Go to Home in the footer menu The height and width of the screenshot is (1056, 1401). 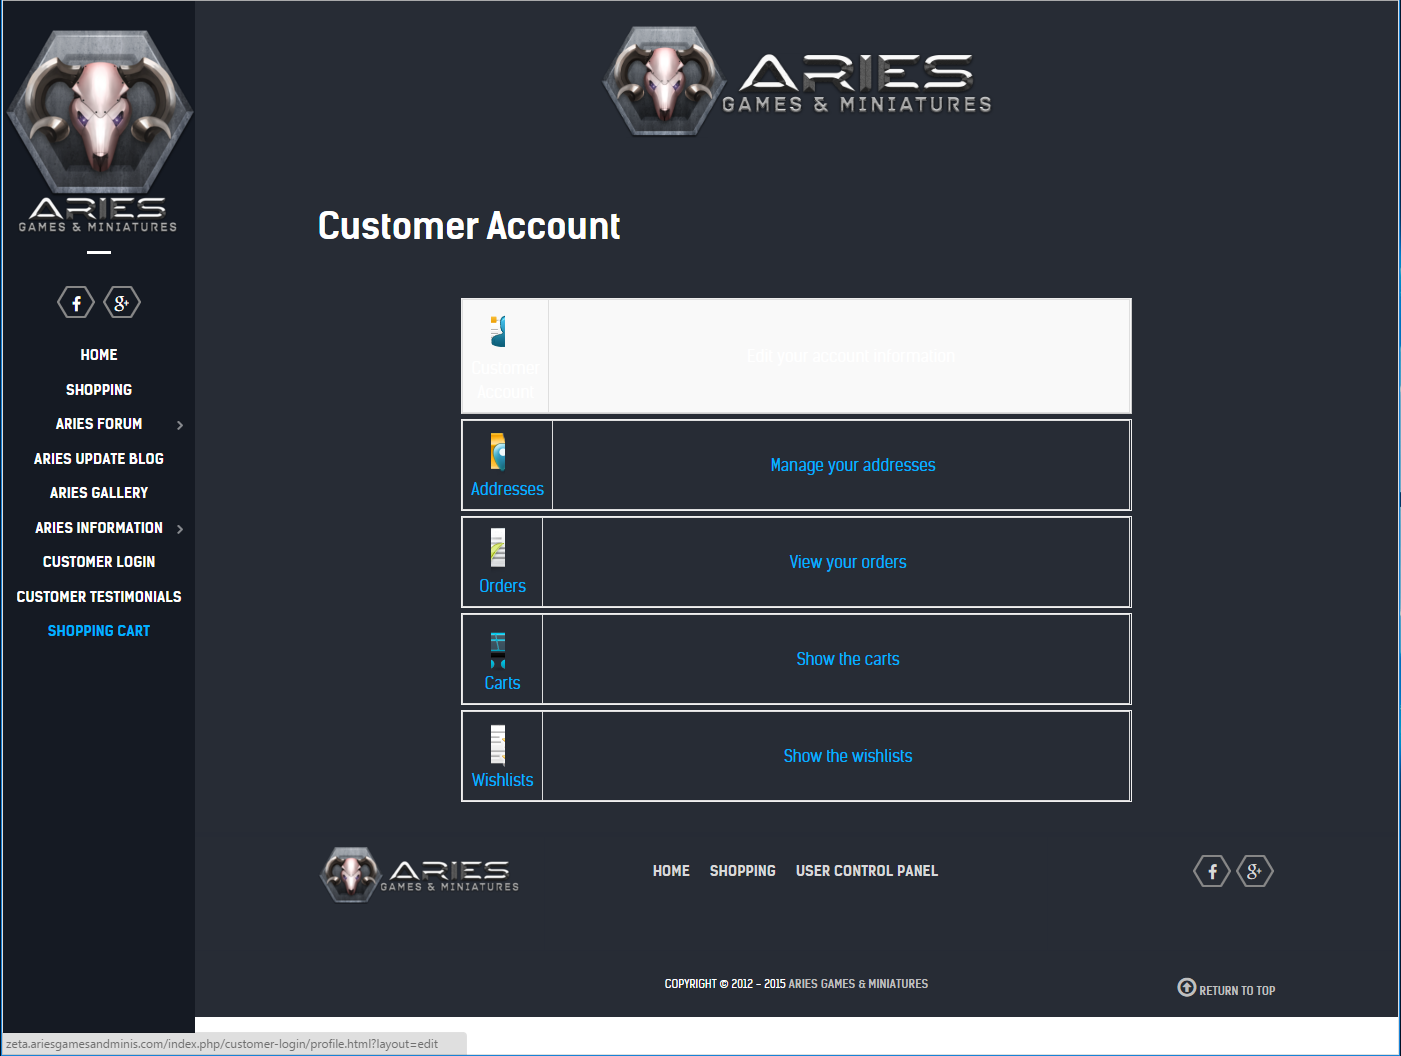[x=671, y=871]
